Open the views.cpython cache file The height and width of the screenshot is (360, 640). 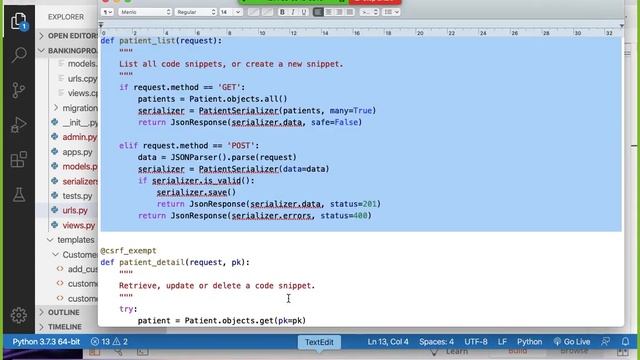[x=82, y=93]
